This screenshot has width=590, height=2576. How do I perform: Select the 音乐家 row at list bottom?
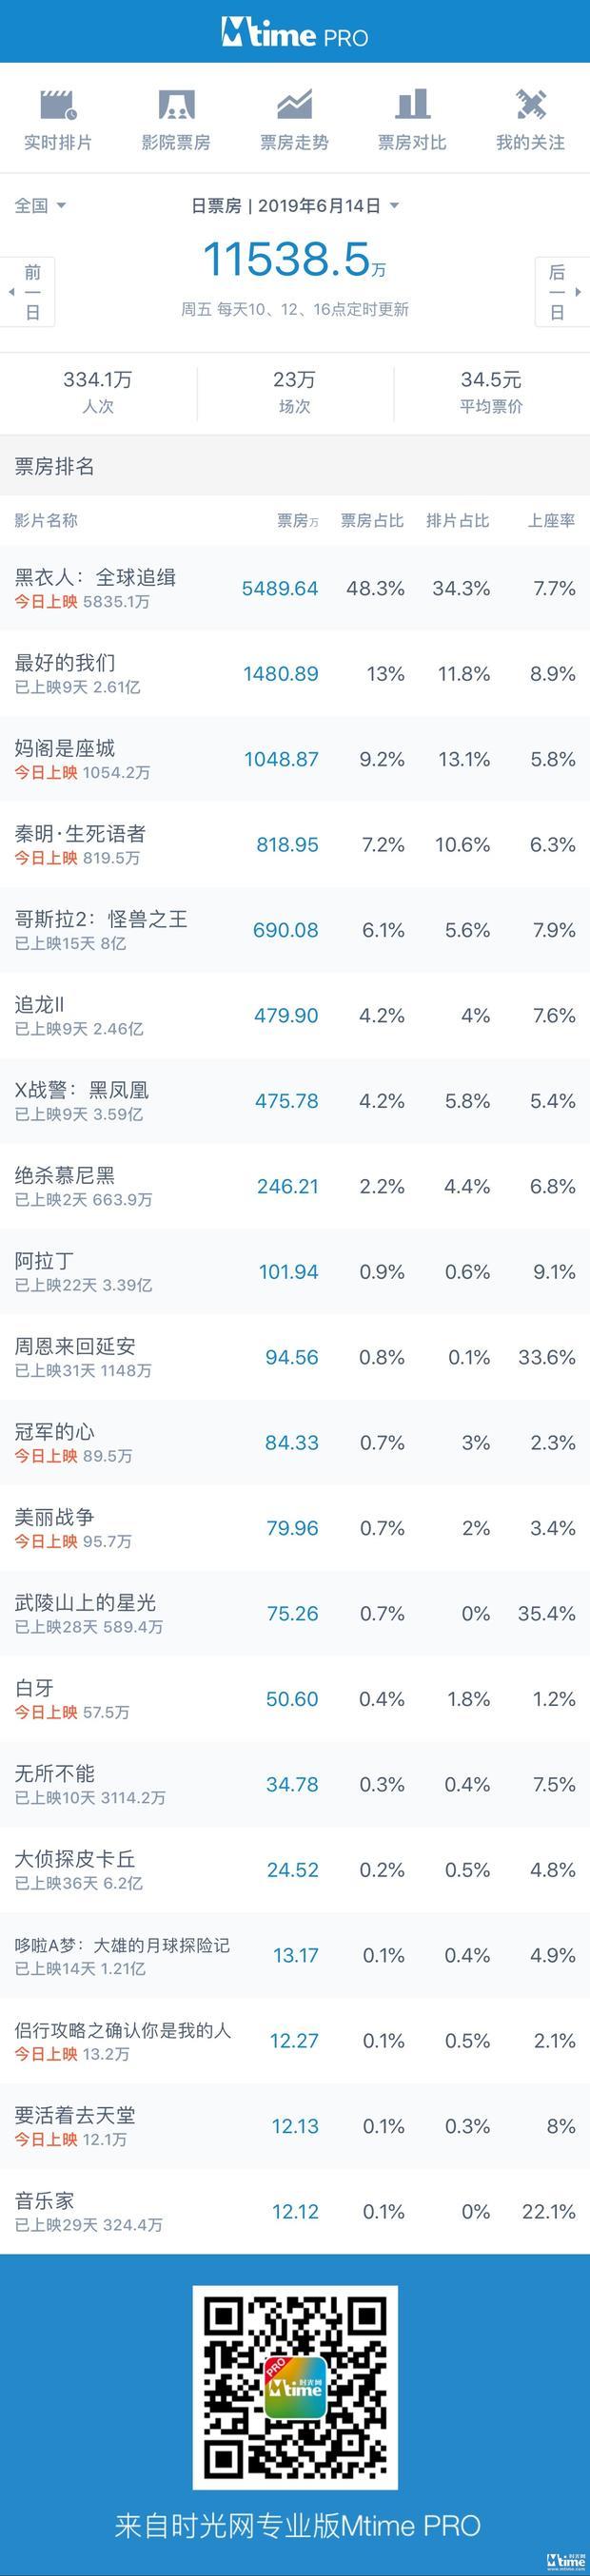click(x=295, y=2212)
